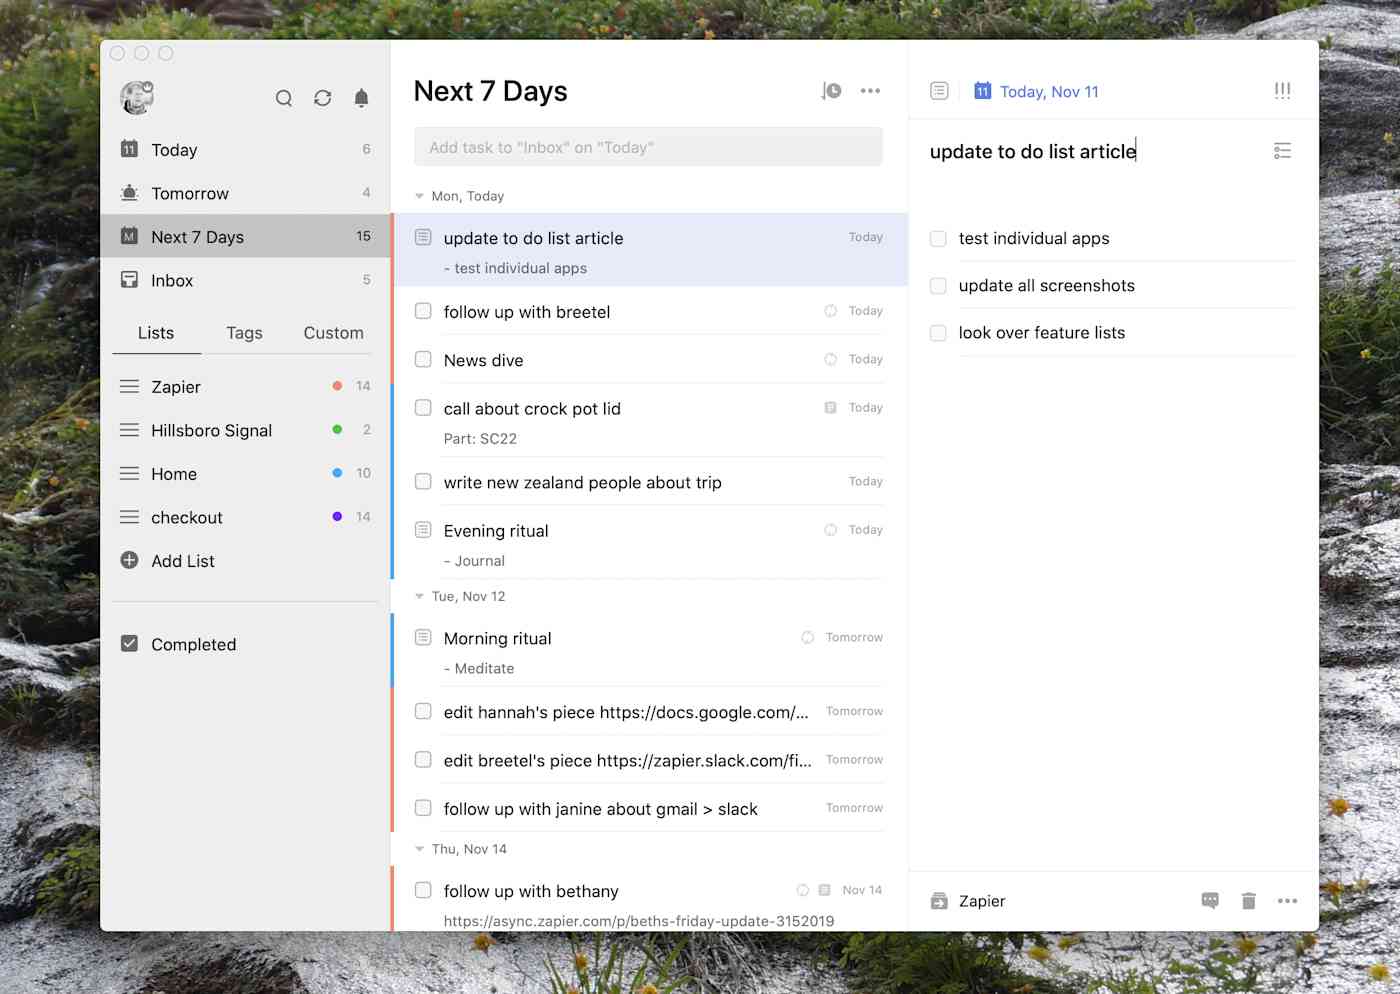Click the purple dot beside checkout list
Screen dimensions: 1400x994
(337, 517)
